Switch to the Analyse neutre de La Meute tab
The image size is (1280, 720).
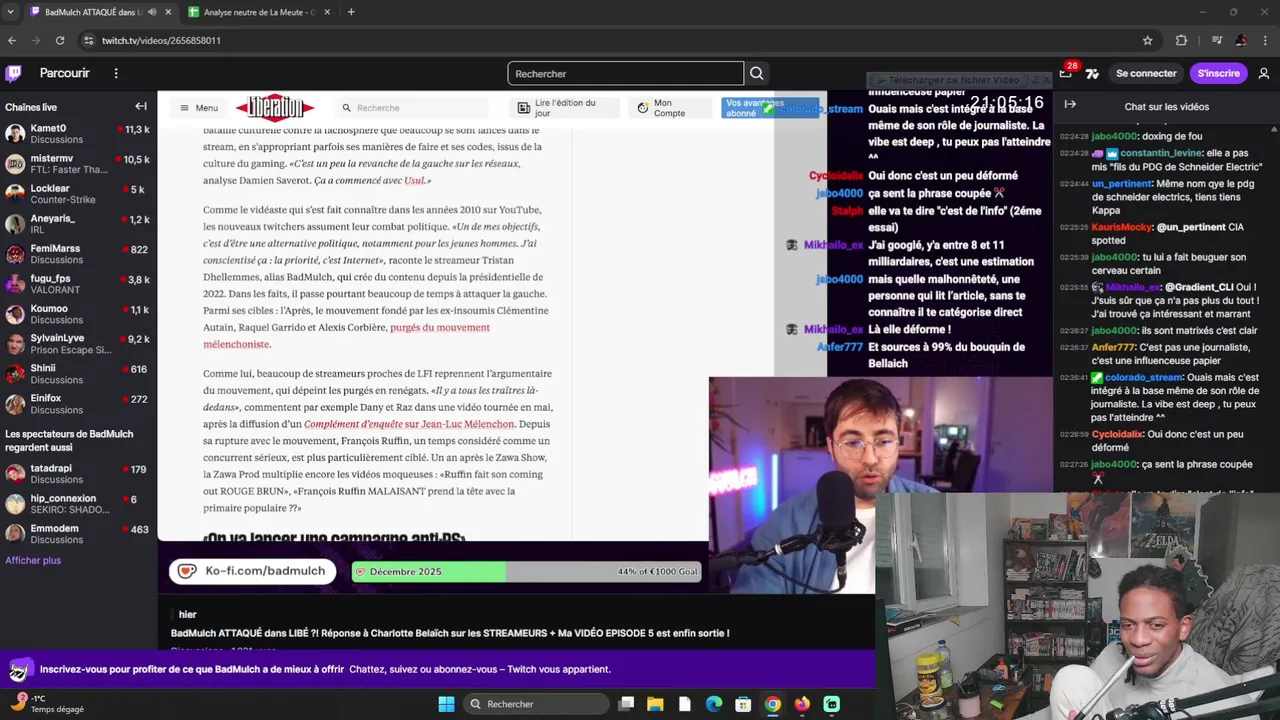258,12
